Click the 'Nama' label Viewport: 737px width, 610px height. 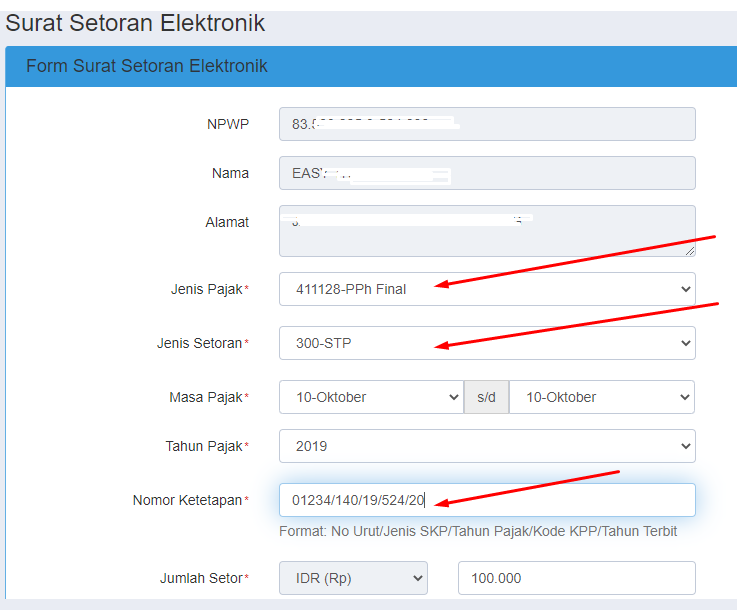[x=230, y=173]
